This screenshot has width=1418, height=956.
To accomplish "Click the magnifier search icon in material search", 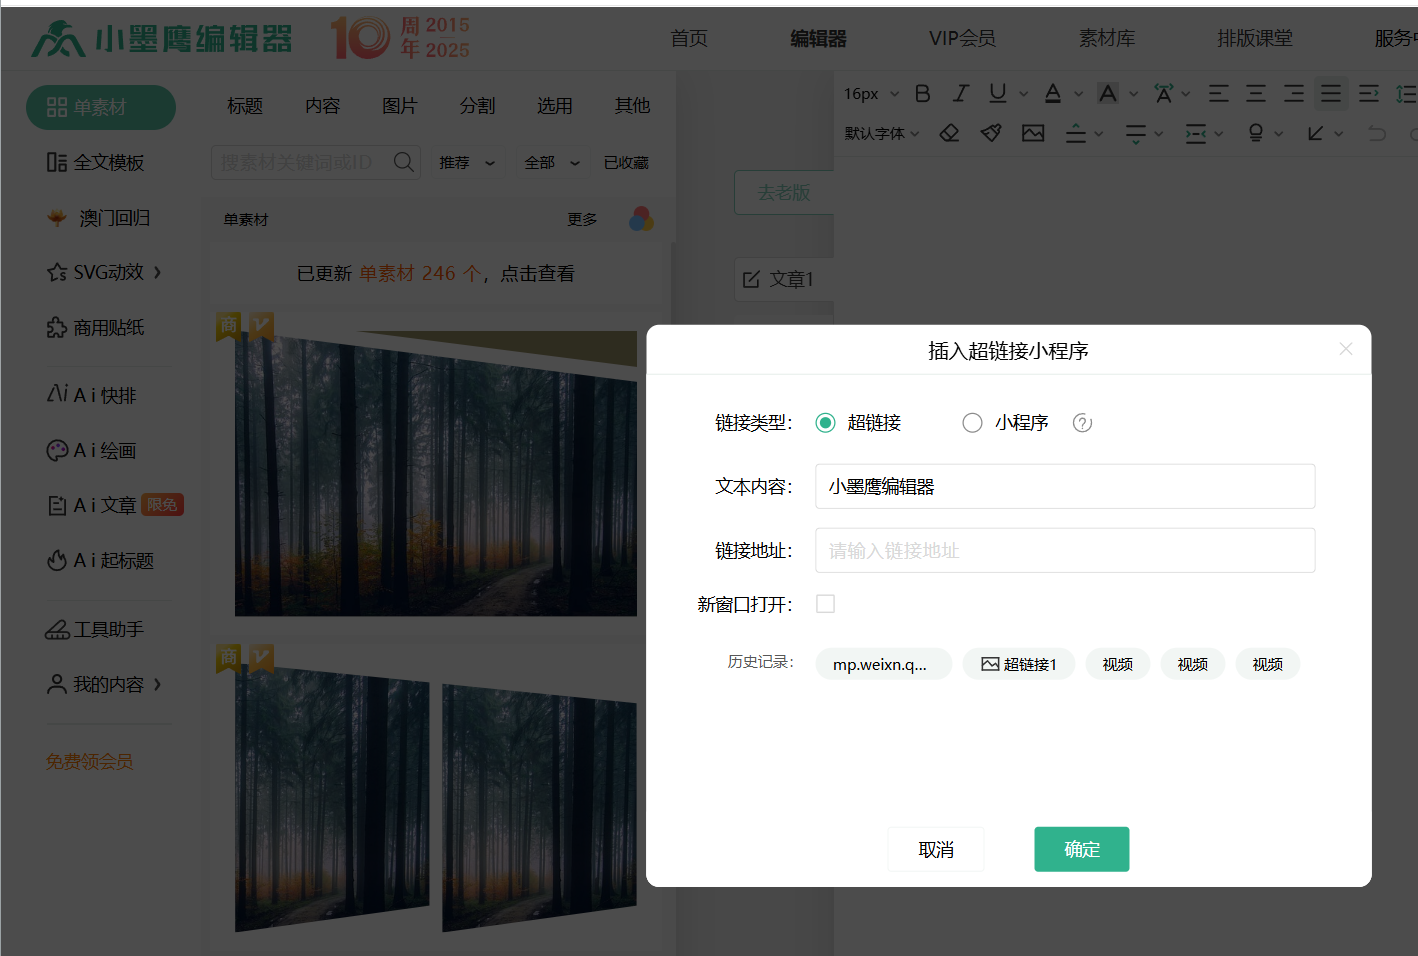I will pyautogui.click(x=403, y=162).
